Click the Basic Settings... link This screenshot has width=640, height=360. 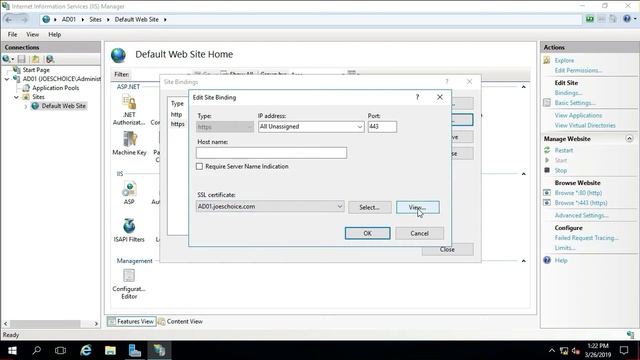575,103
